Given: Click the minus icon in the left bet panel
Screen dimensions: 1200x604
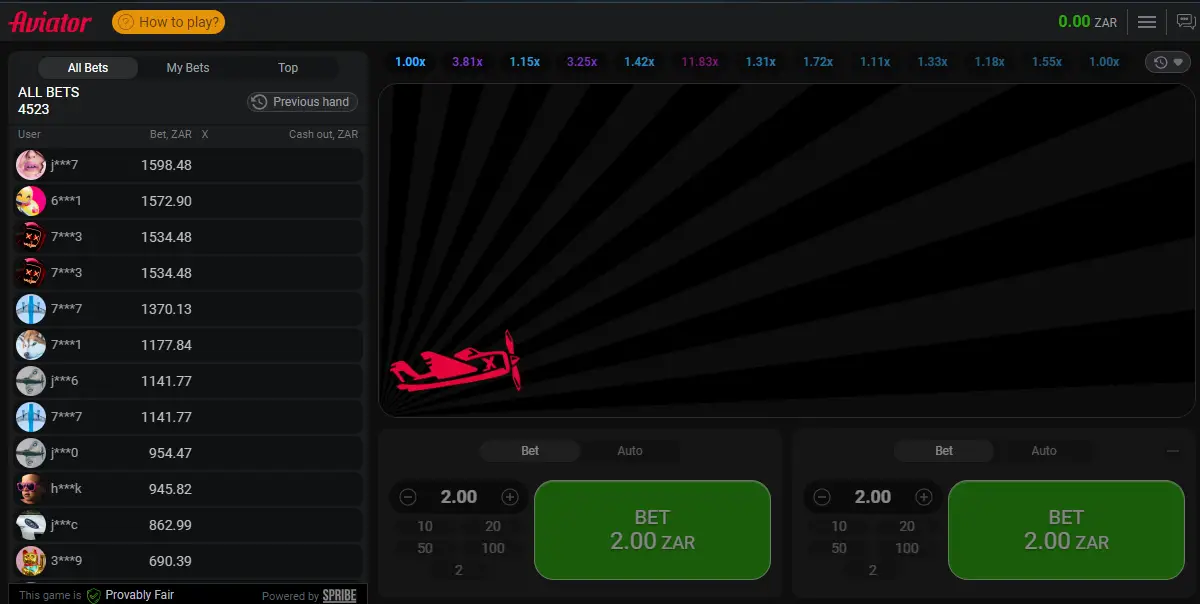Looking at the screenshot, I should pyautogui.click(x=408, y=497).
